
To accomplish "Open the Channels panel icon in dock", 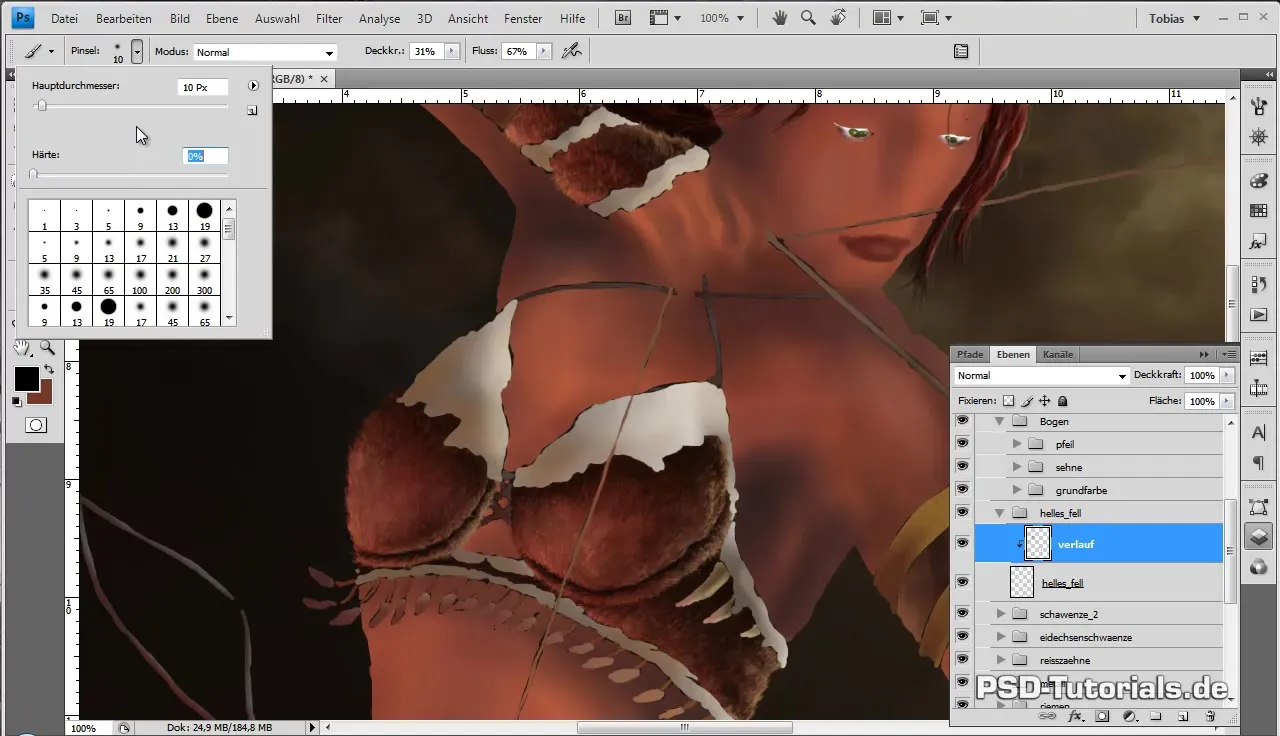I will coord(1259,567).
